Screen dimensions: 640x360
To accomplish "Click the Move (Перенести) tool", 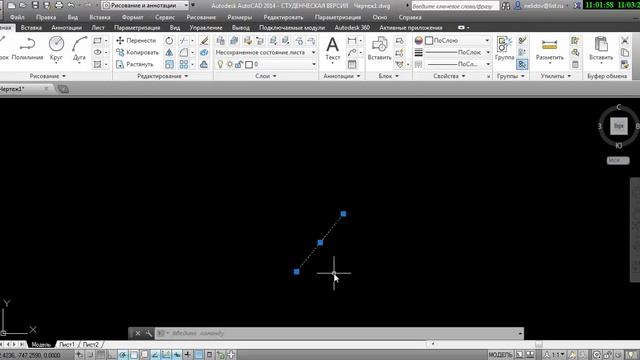I will pos(136,40).
